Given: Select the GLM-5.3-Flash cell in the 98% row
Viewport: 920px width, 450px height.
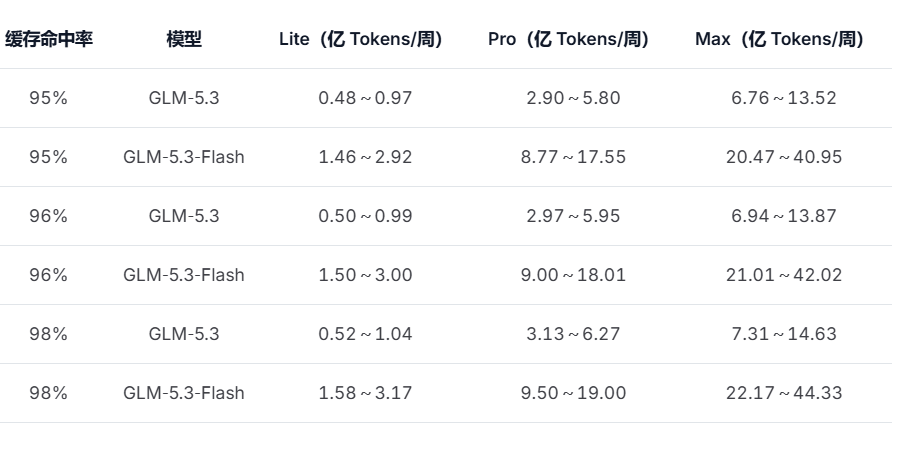Looking at the screenshot, I should (184, 393).
